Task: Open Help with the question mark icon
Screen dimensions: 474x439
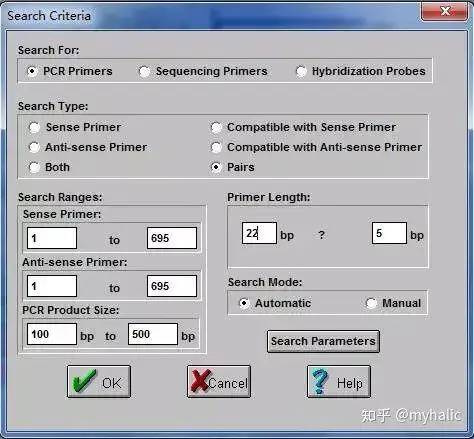Action: (x=339, y=381)
